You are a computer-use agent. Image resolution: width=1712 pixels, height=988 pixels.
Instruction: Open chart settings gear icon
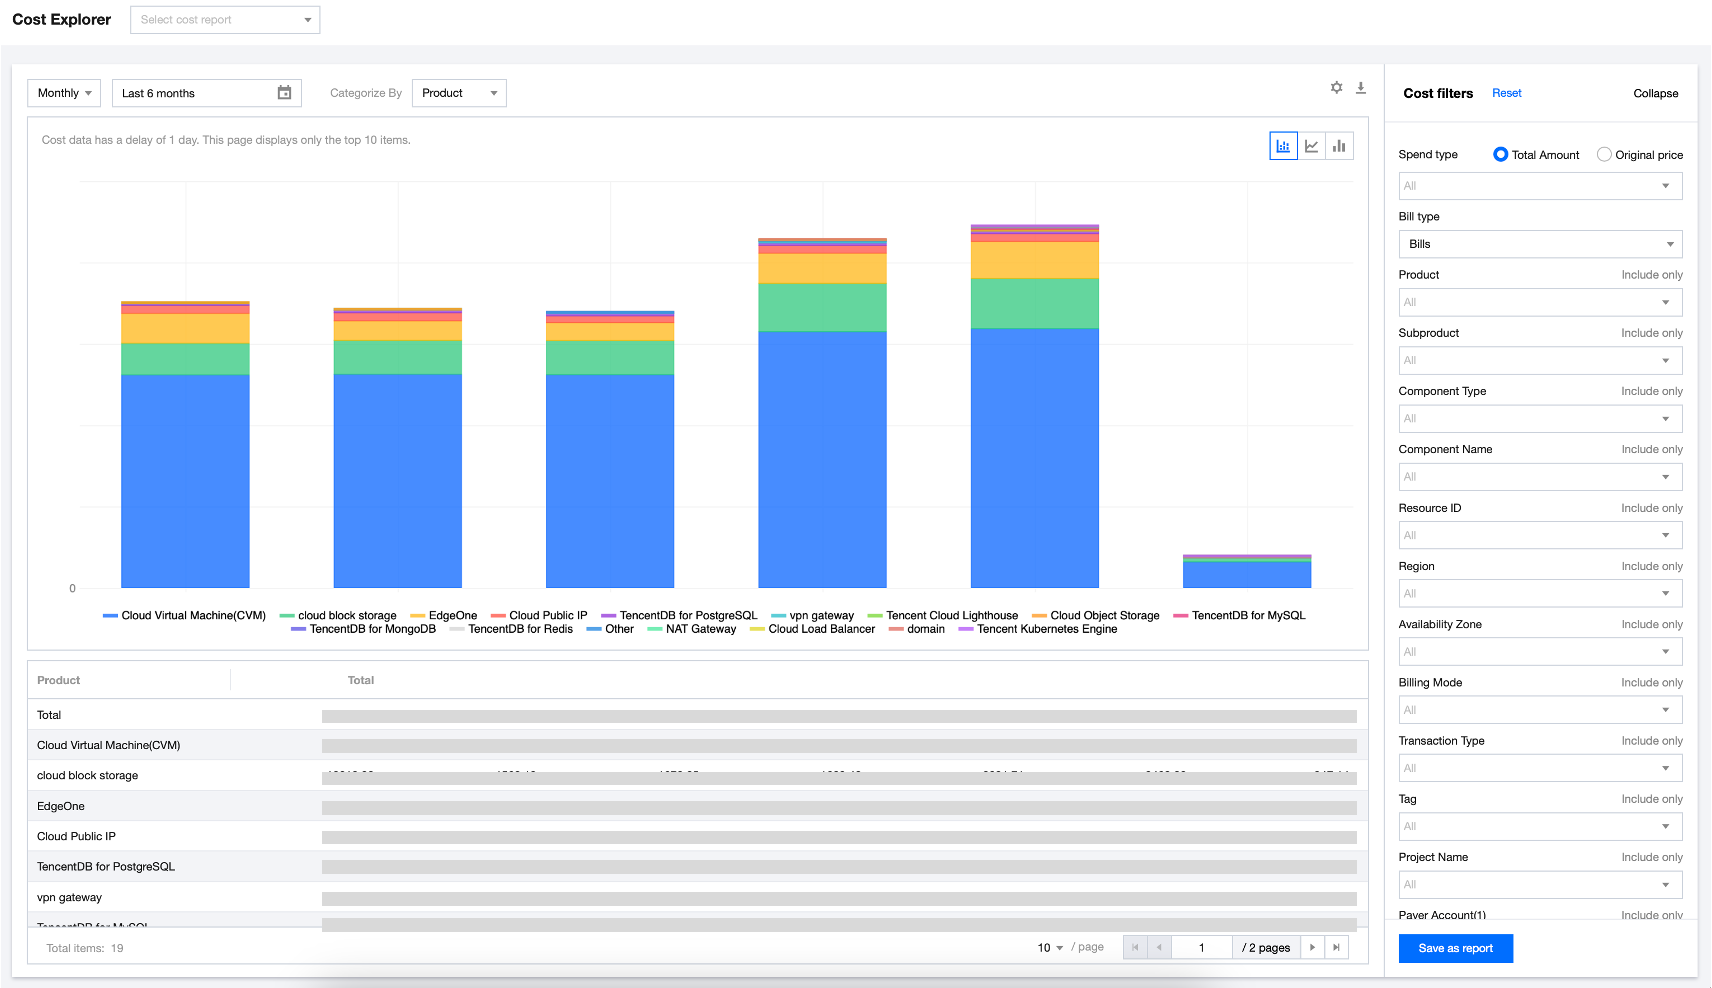1336,88
